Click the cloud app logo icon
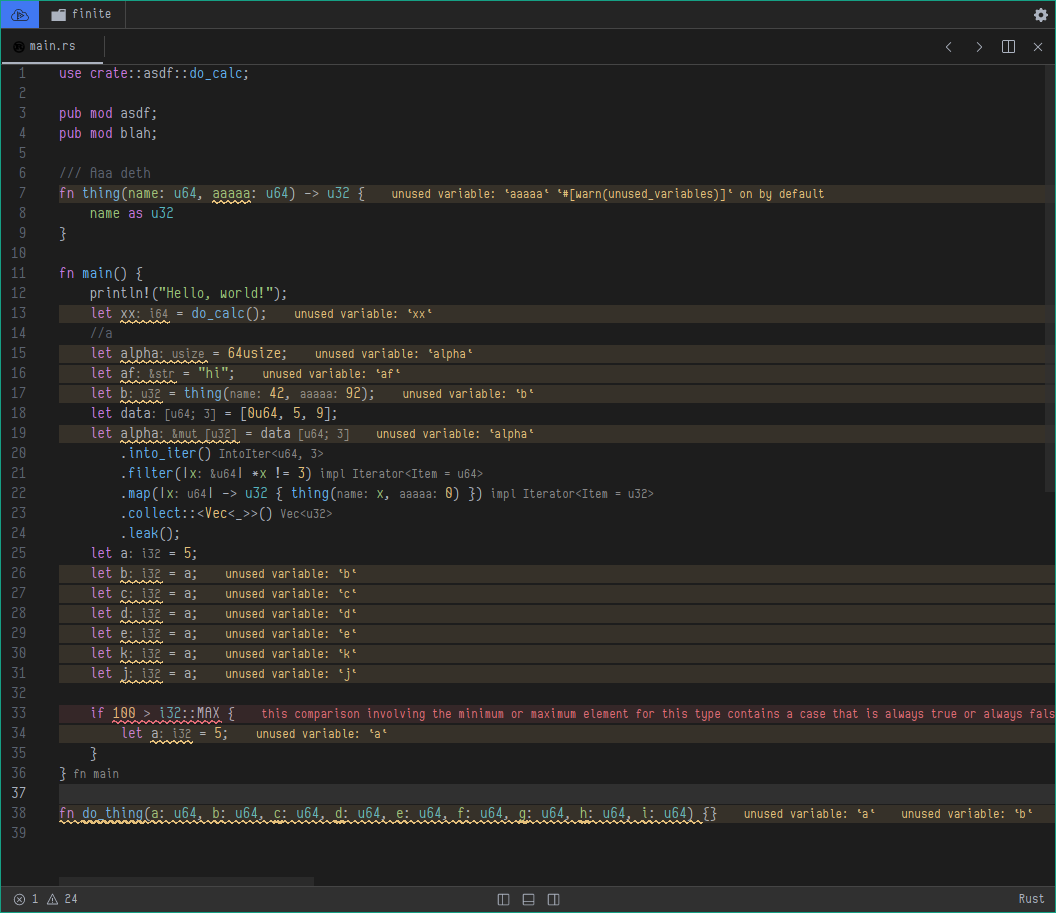Image resolution: width=1056 pixels, height=913 pixels. 20,14
